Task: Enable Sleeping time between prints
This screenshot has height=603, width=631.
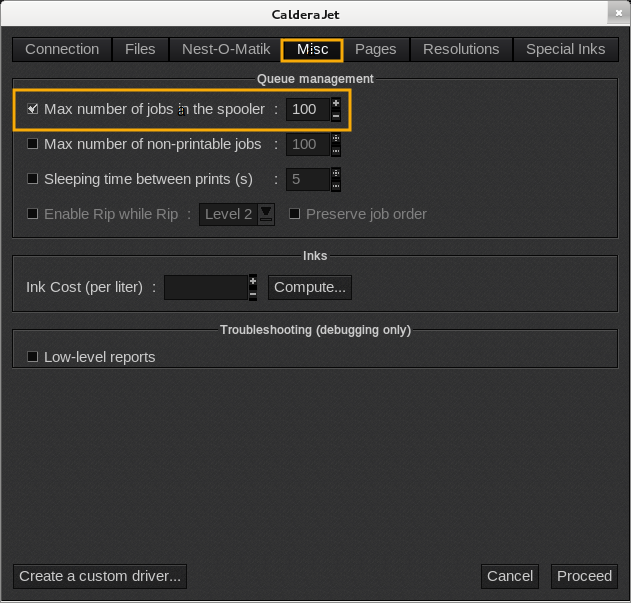Action: (x=33, y=179)
